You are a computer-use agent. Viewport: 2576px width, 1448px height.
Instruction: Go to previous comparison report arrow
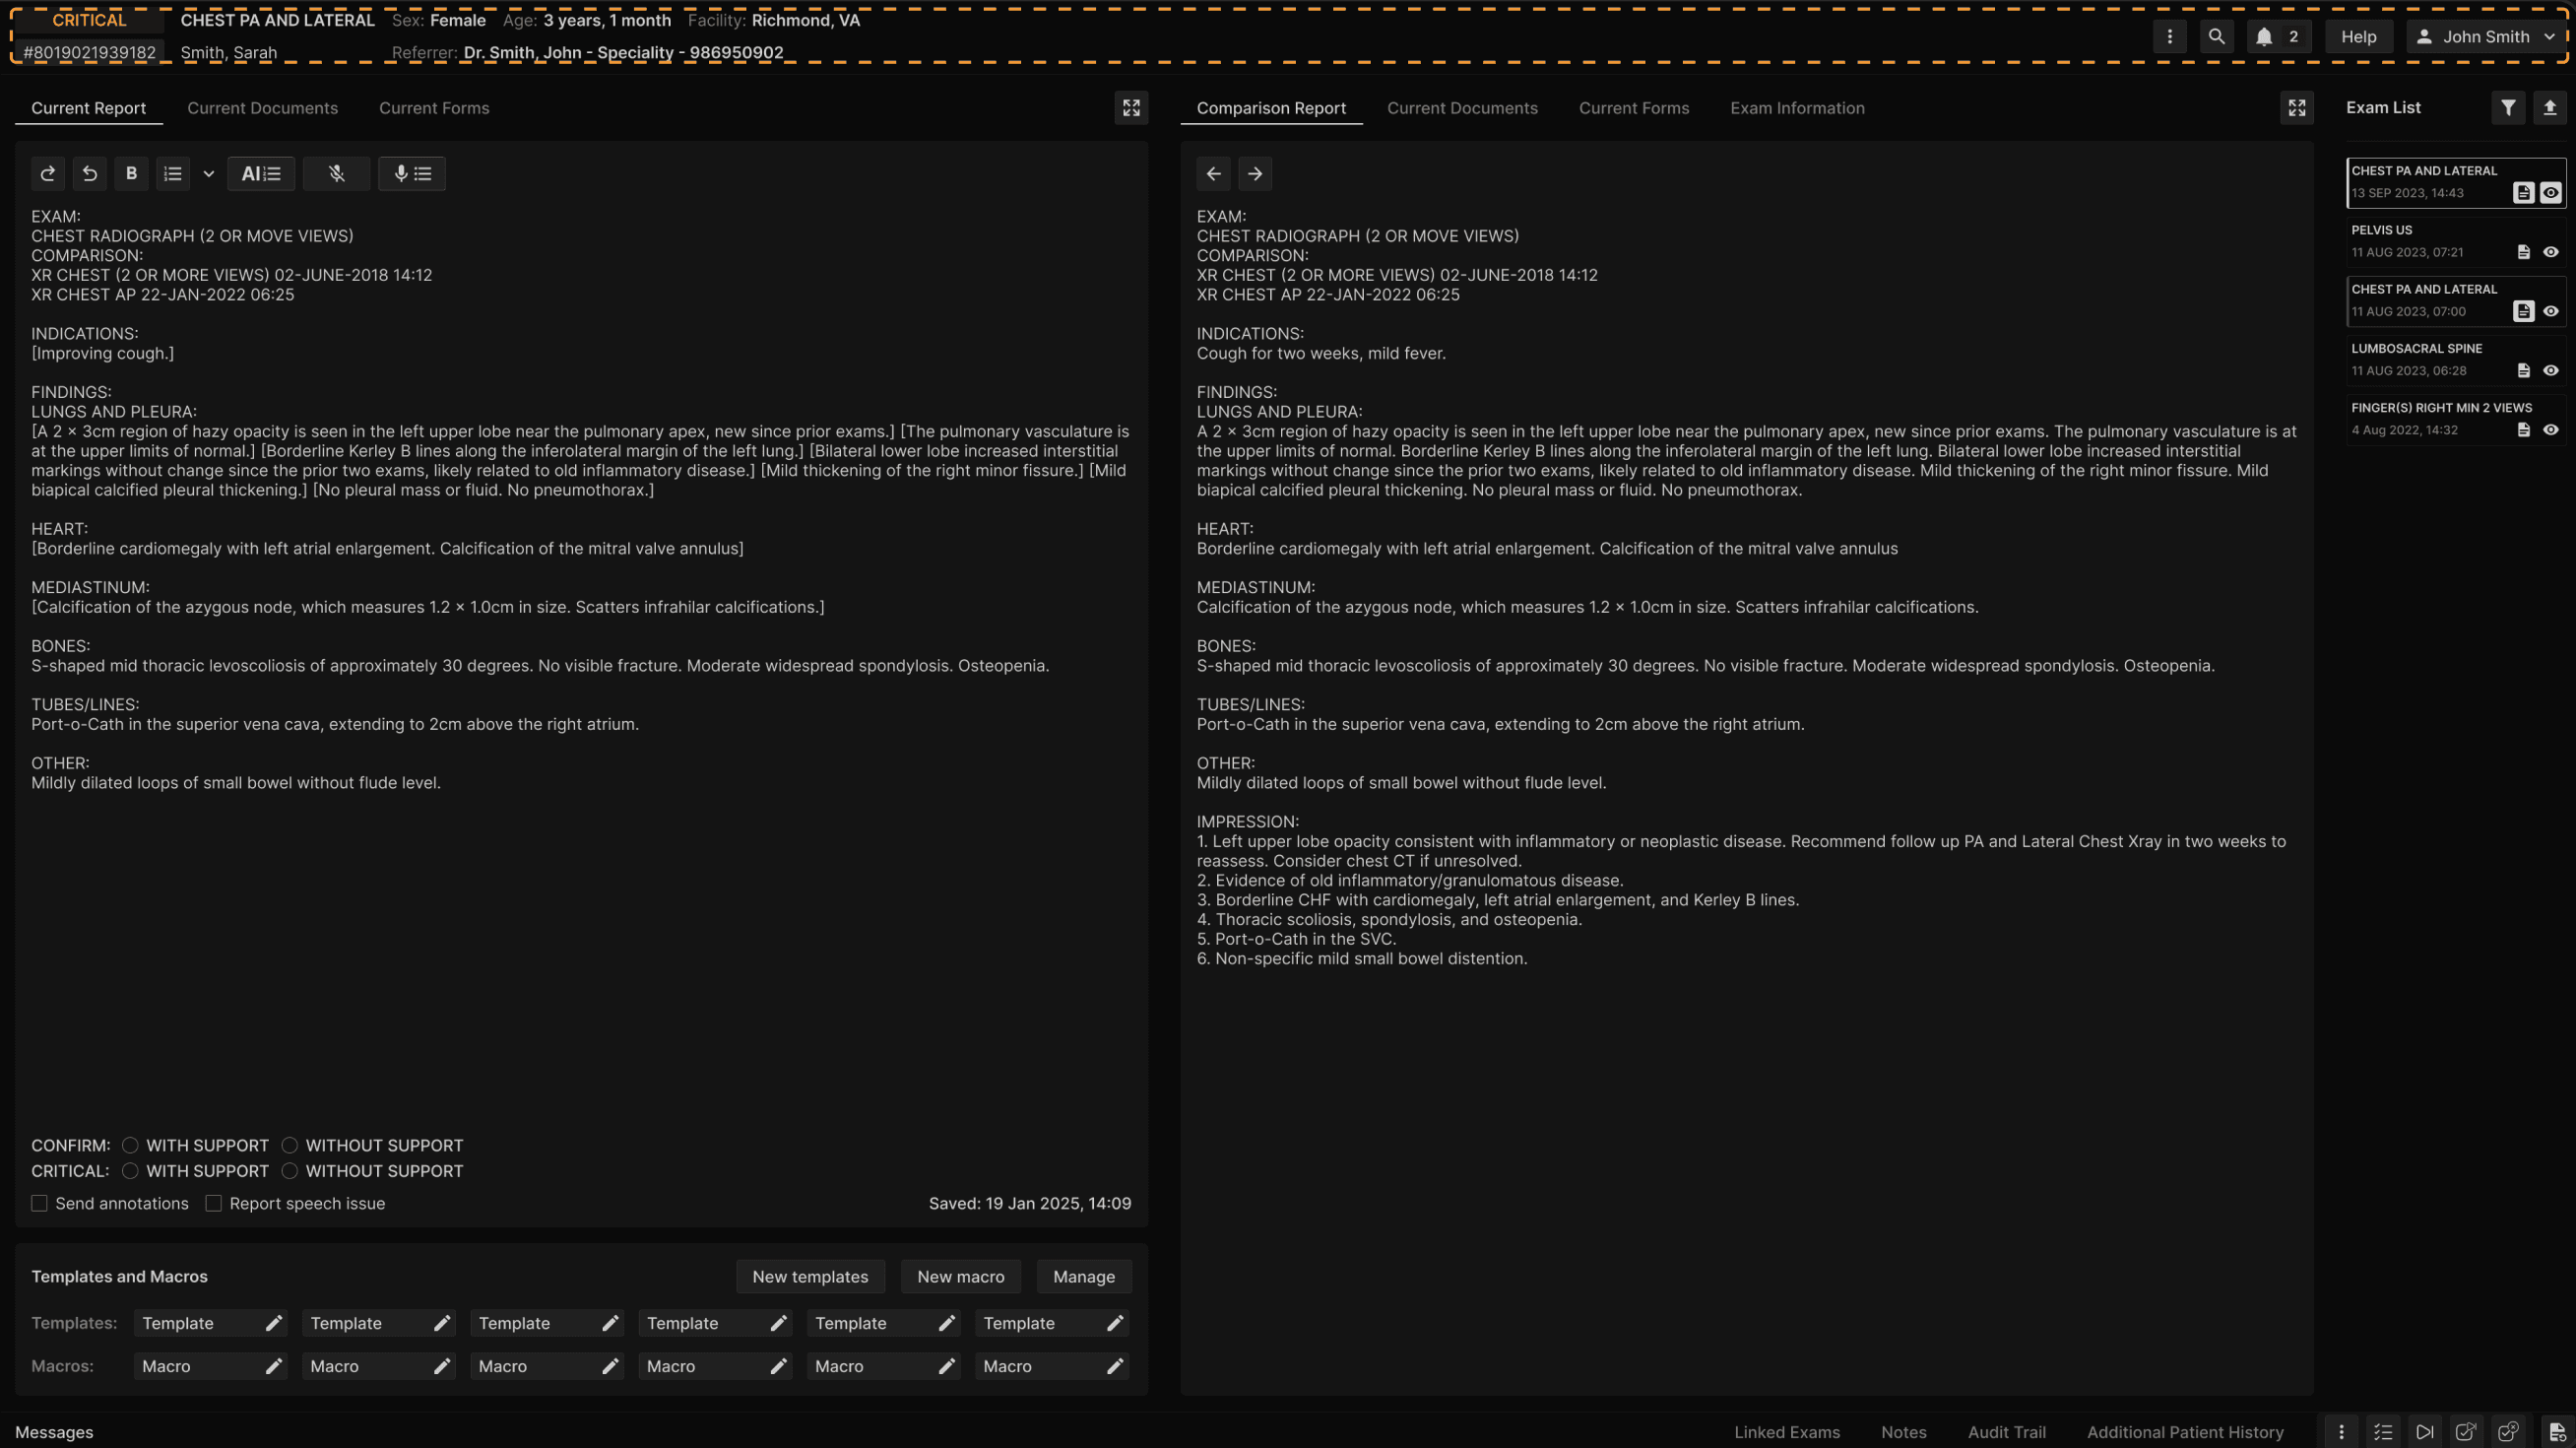pos(1213,174)
